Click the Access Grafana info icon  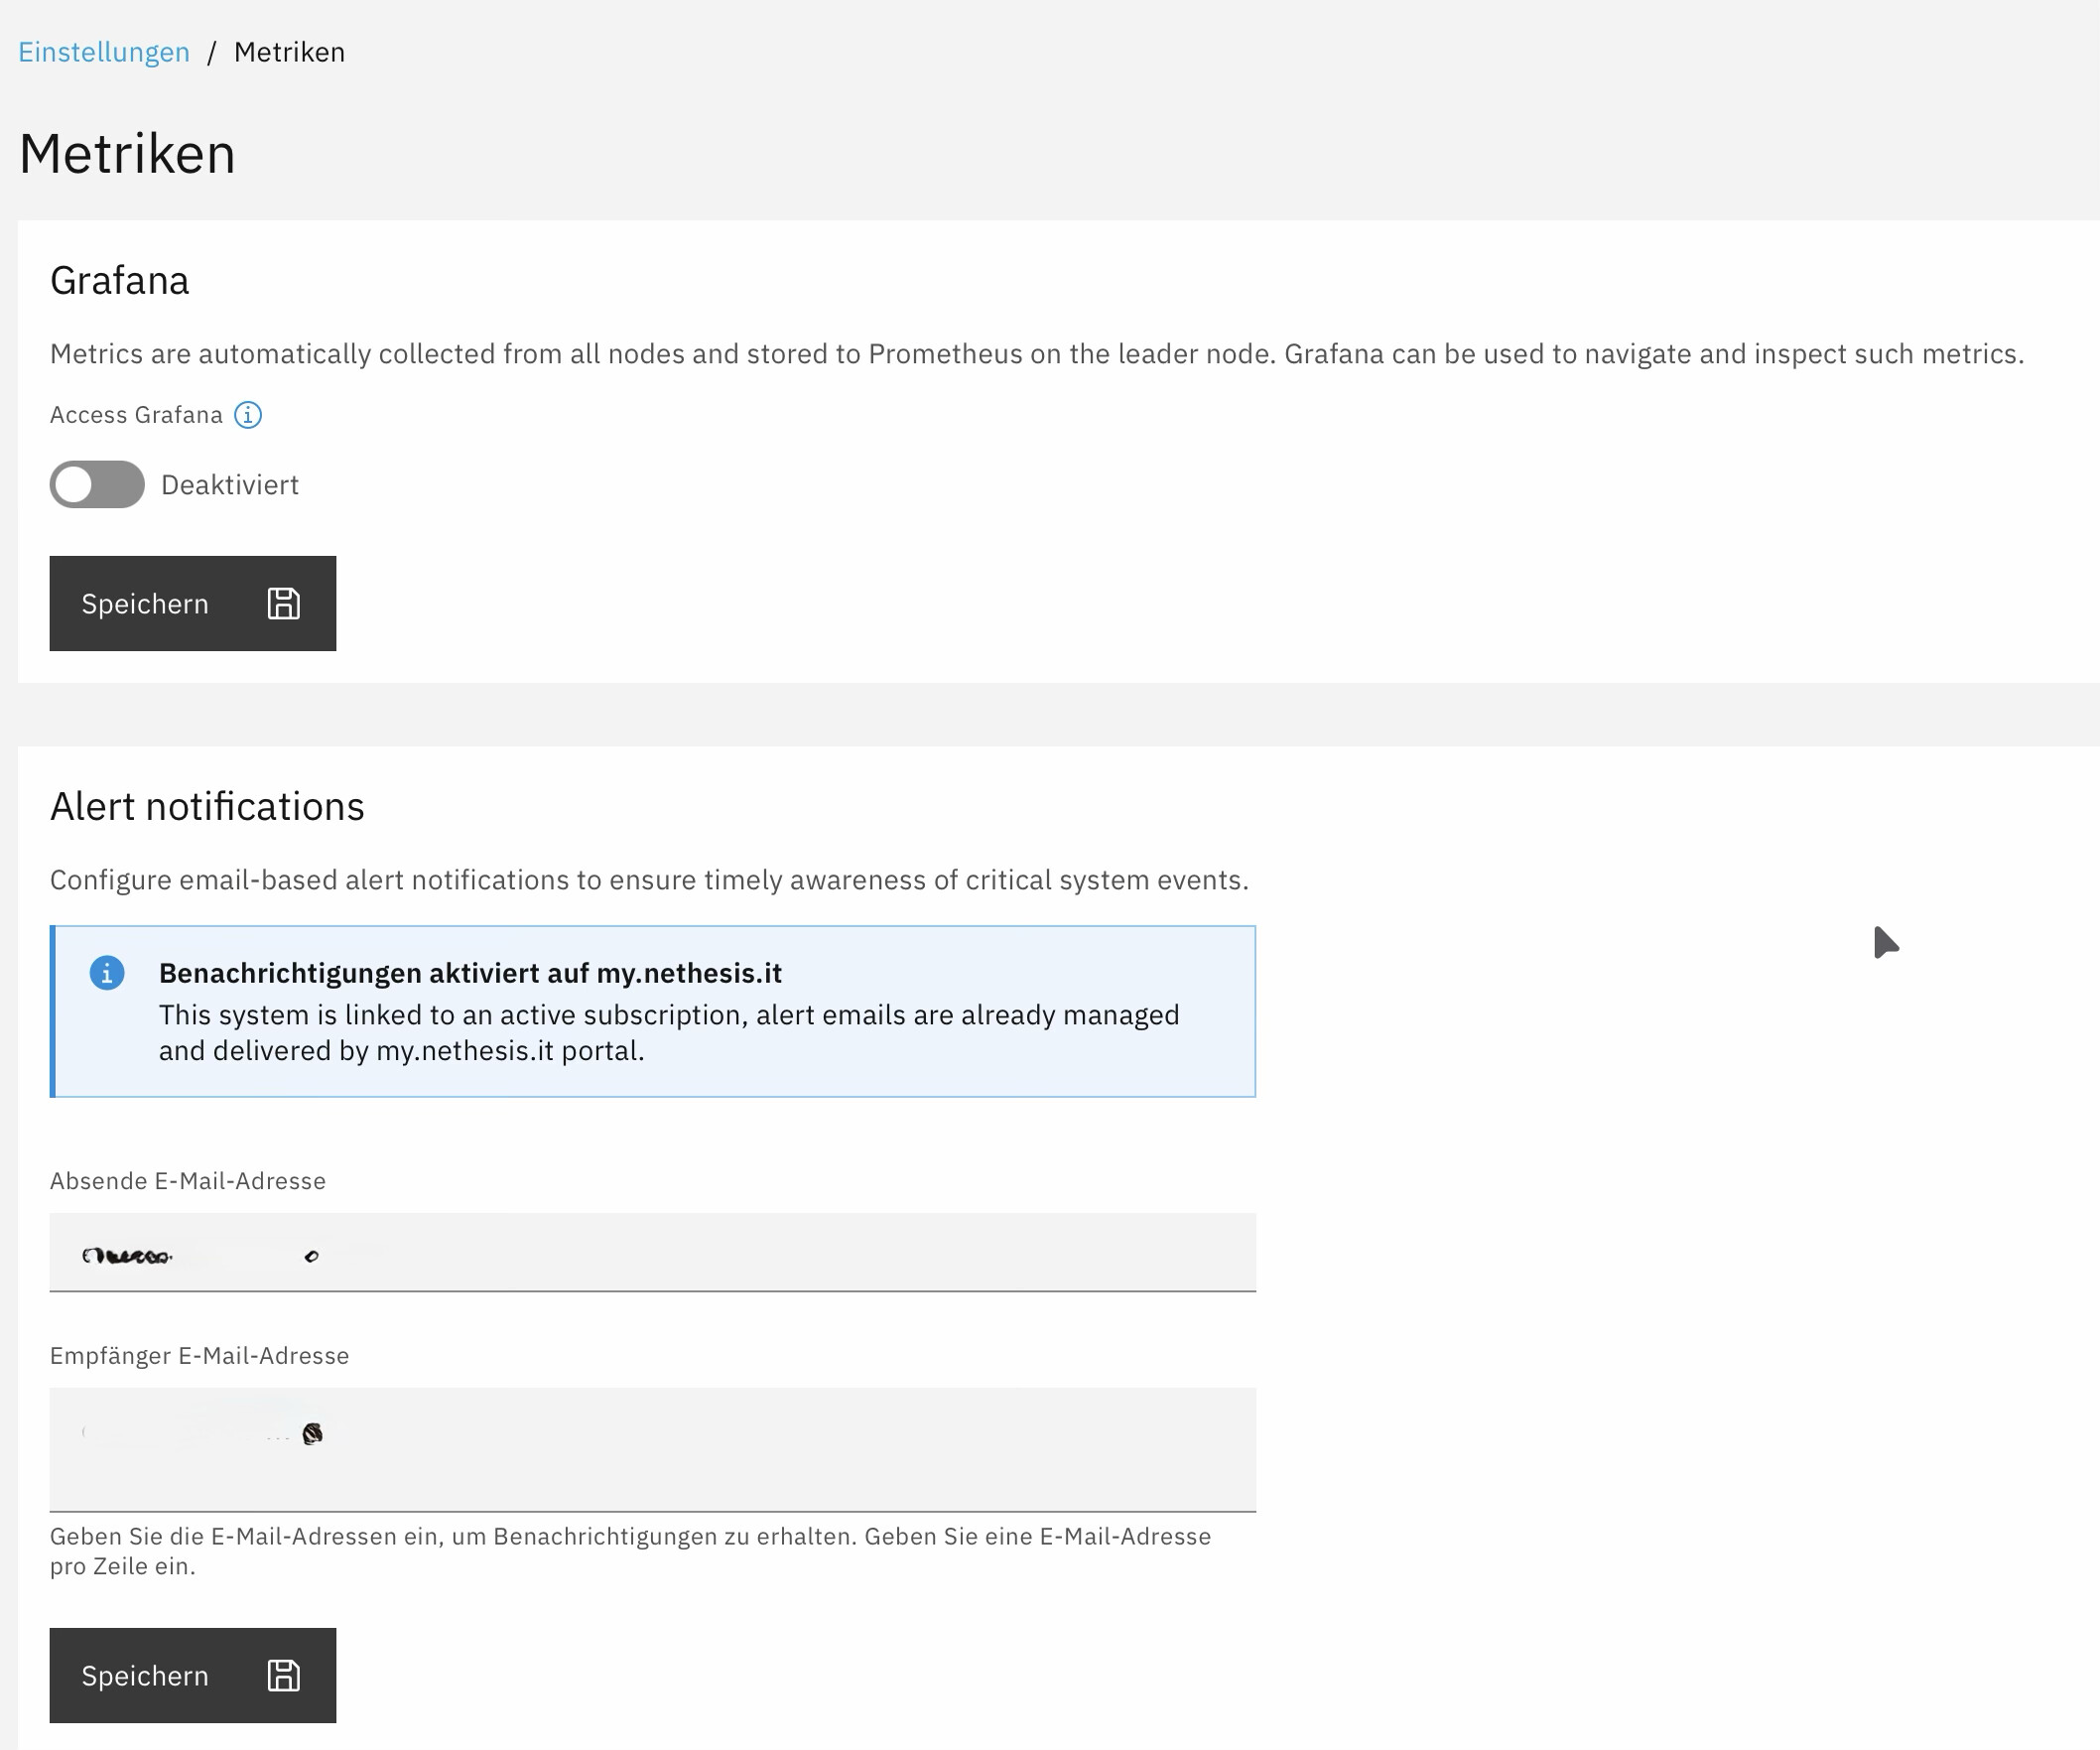click(248, 415)
